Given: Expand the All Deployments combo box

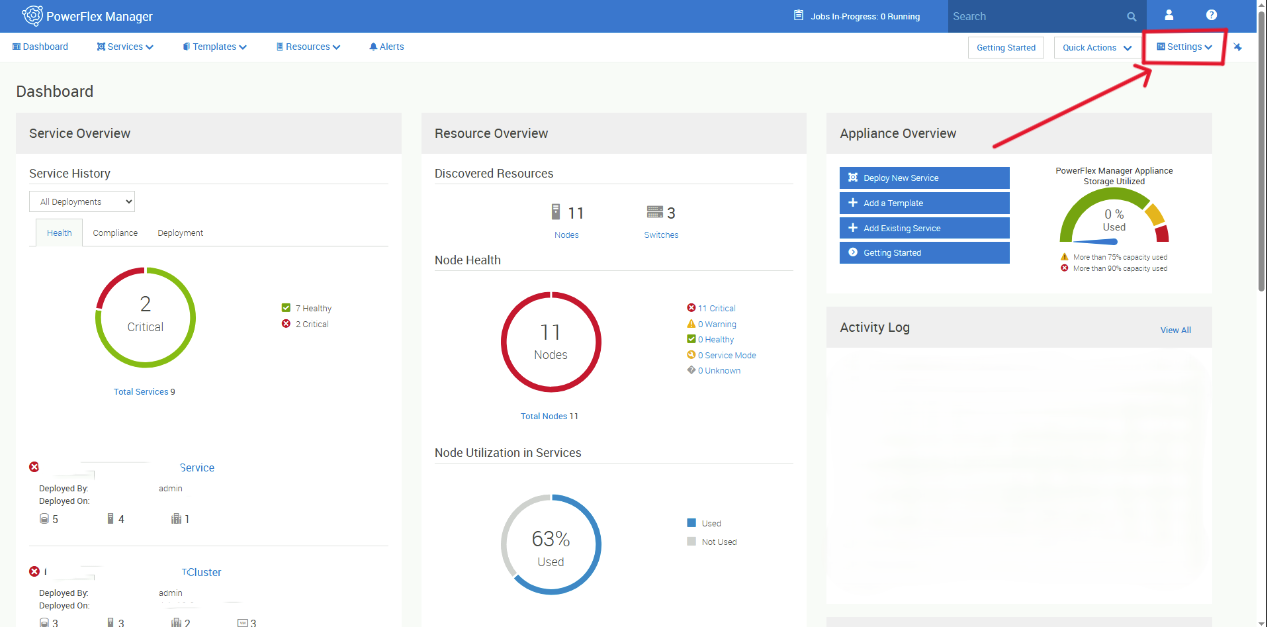Looking at the screenshot, I should (x=82, y=202).
